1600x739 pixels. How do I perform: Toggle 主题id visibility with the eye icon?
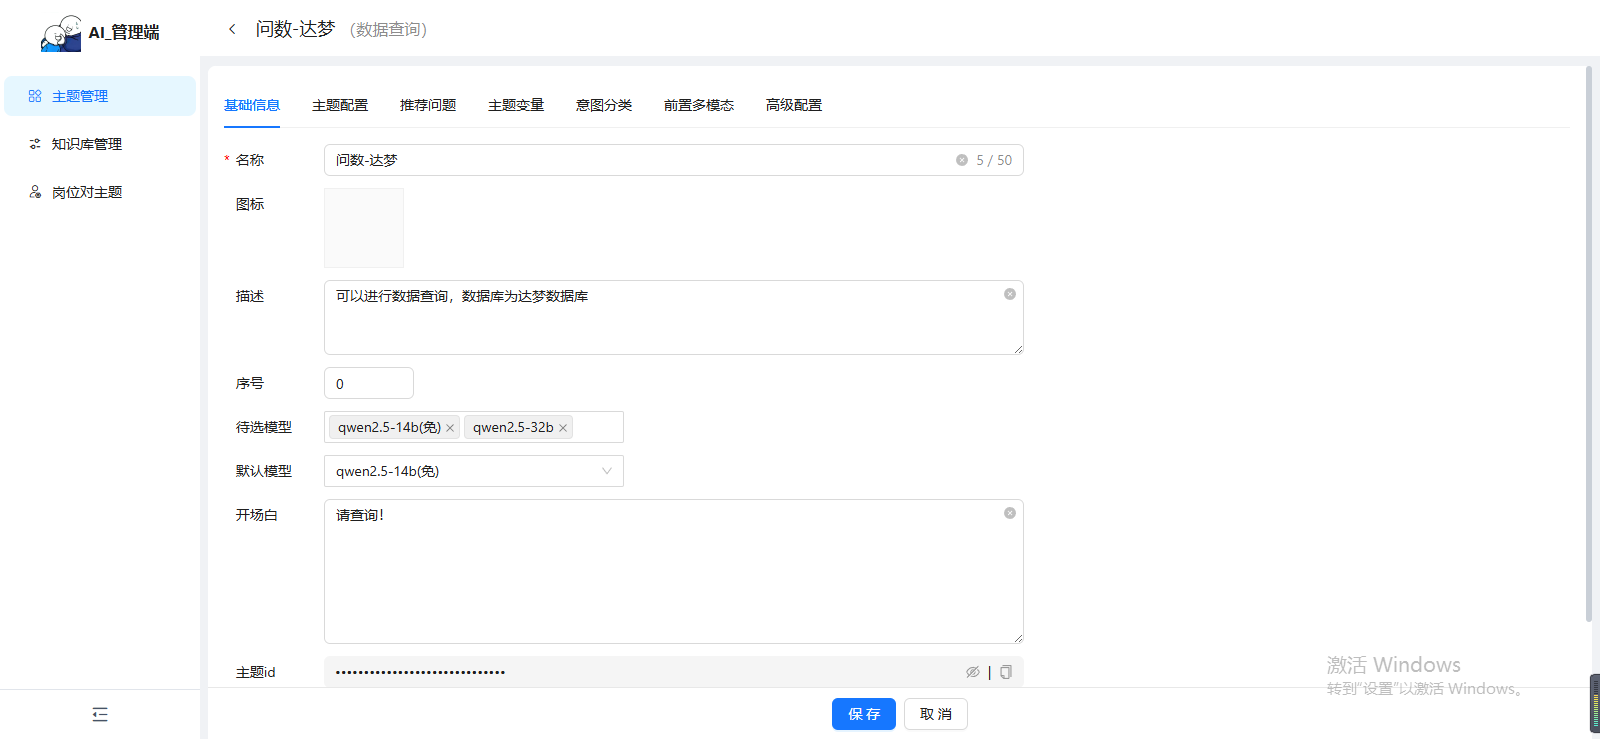972,672
